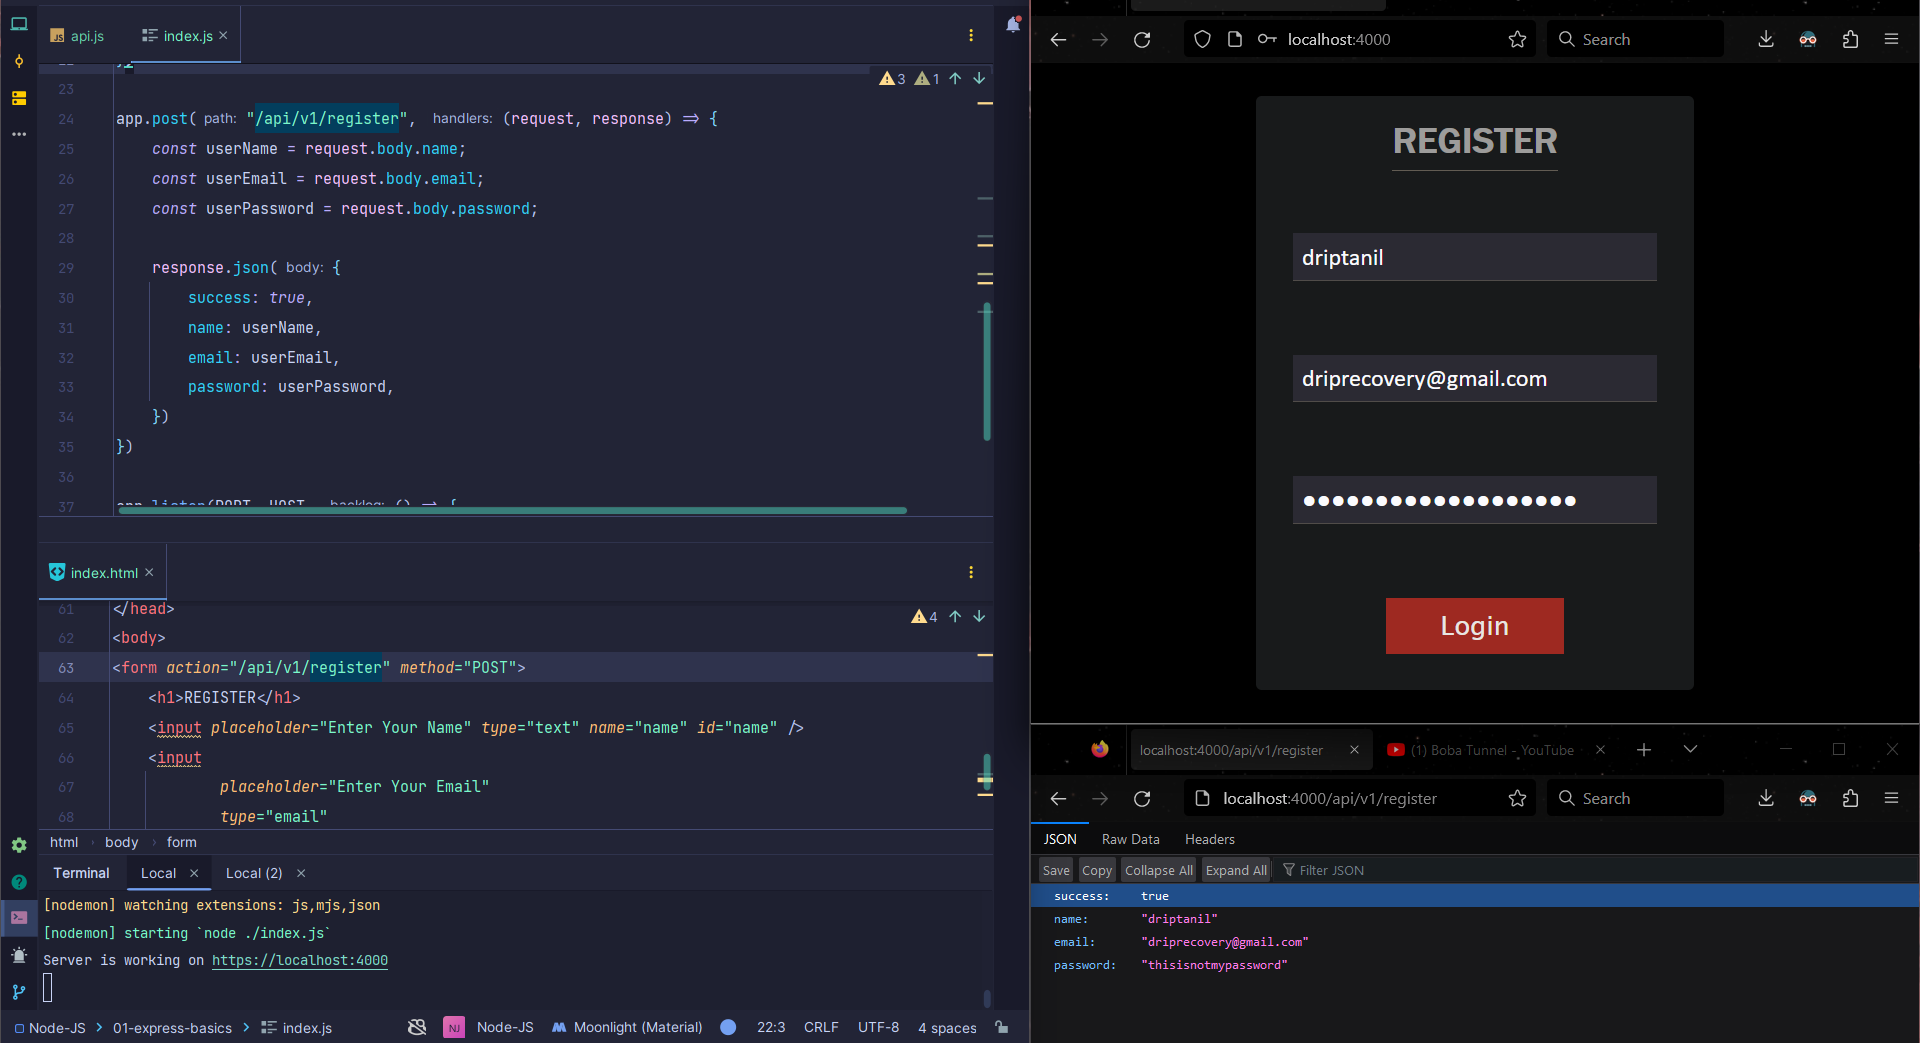Screen dimensions: 1920x1043
Task: Open Firefox downloads in the upper browser
Action: 1766,40
